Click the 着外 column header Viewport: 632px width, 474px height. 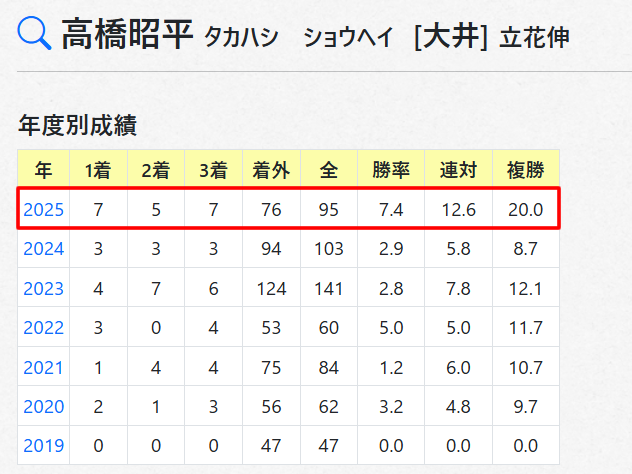tap(271, 170)
